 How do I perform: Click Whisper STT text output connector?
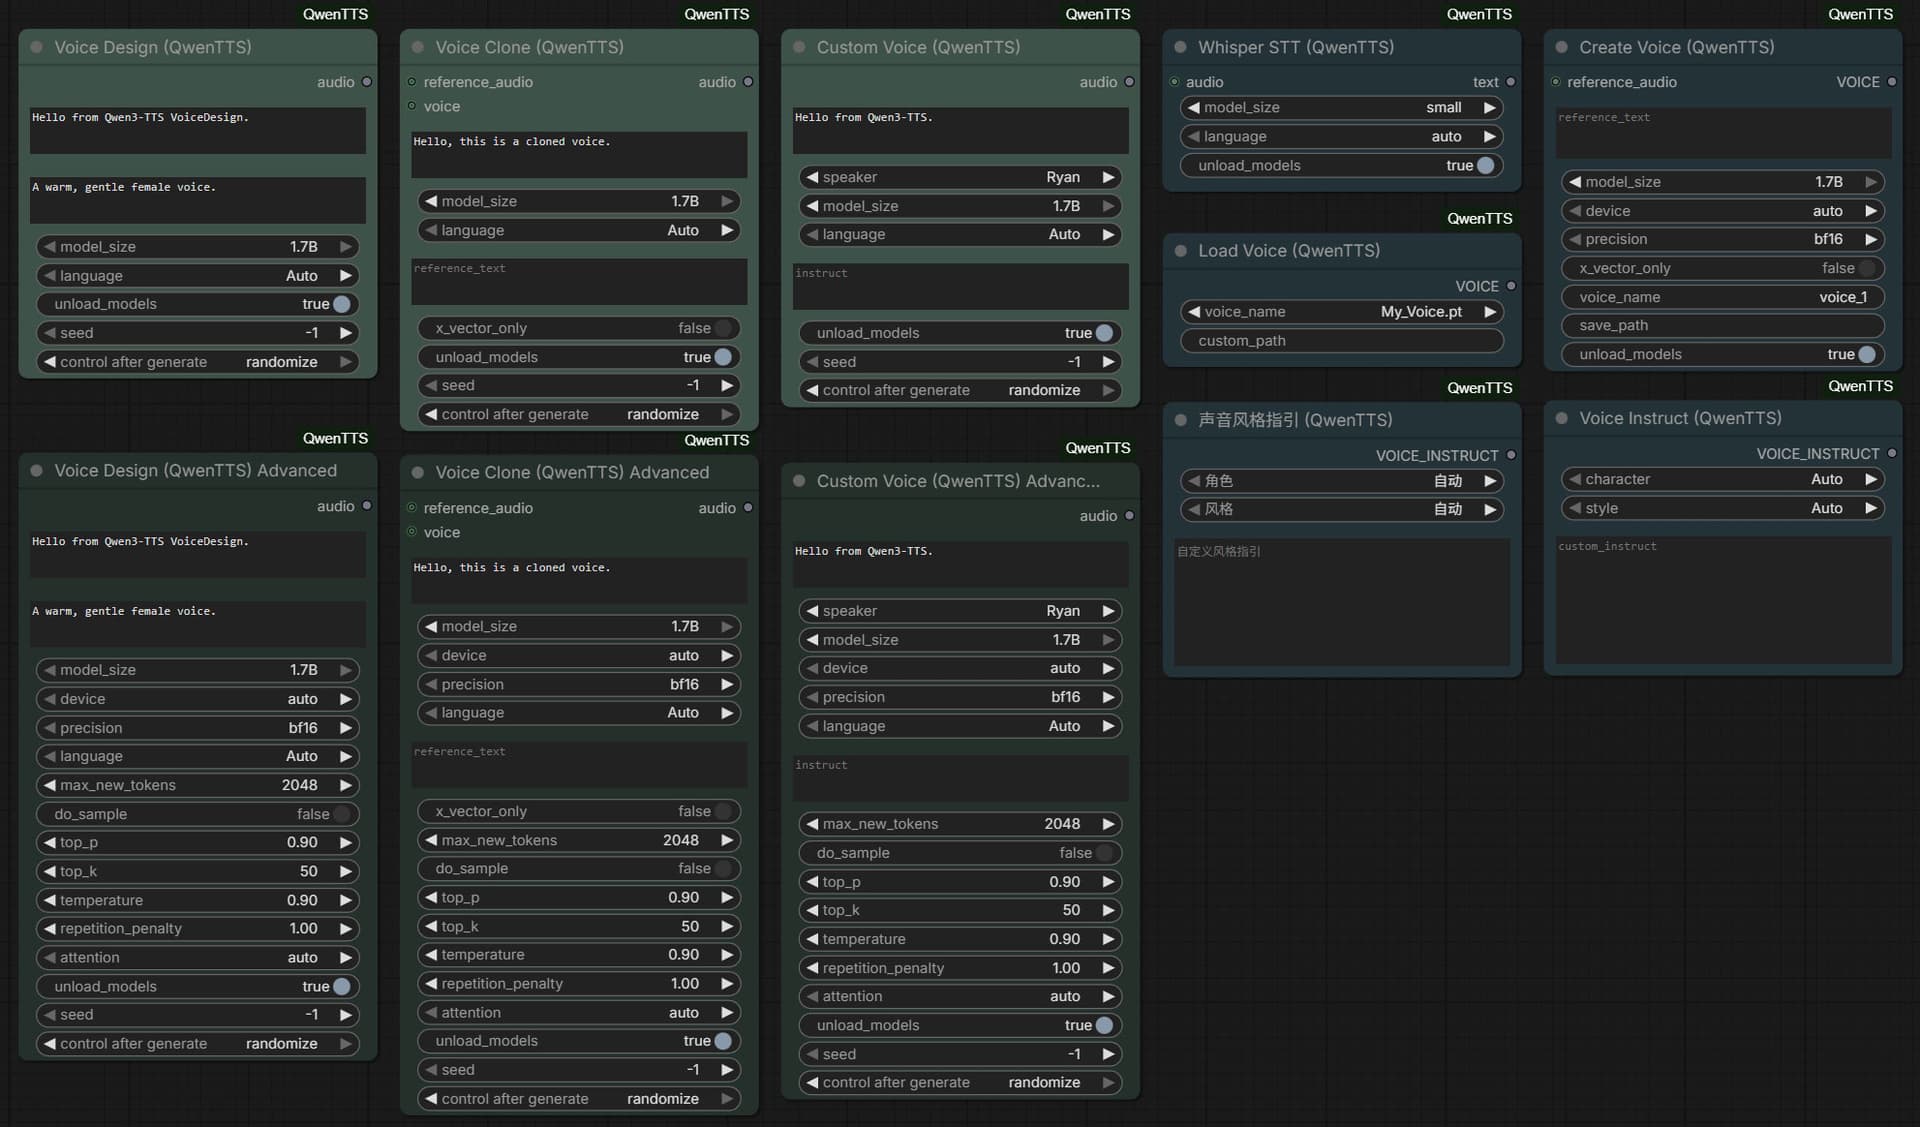pyautogui.click(x=1510, y=82)
